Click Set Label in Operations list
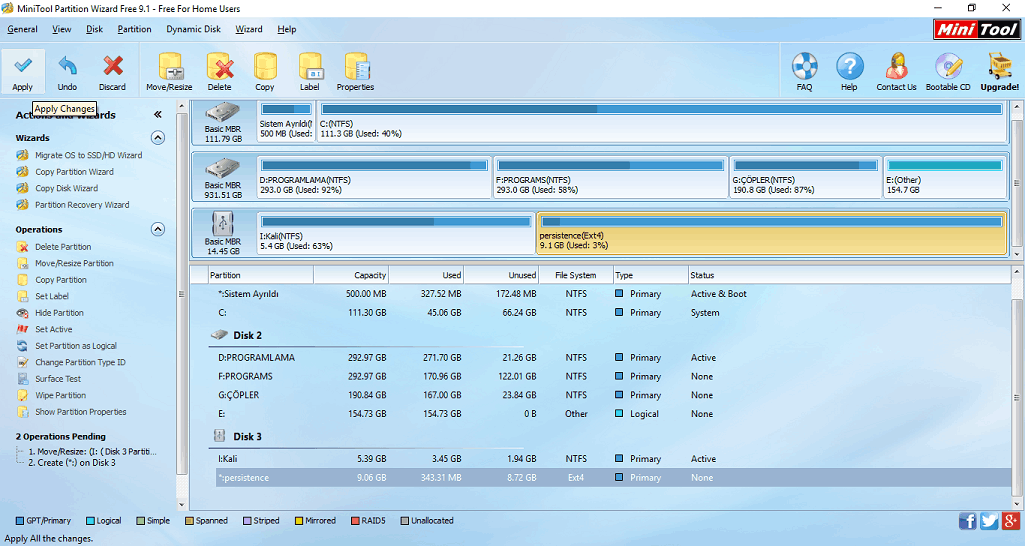1025x546 pixels. pyautogui.click(x=52, y=296)
